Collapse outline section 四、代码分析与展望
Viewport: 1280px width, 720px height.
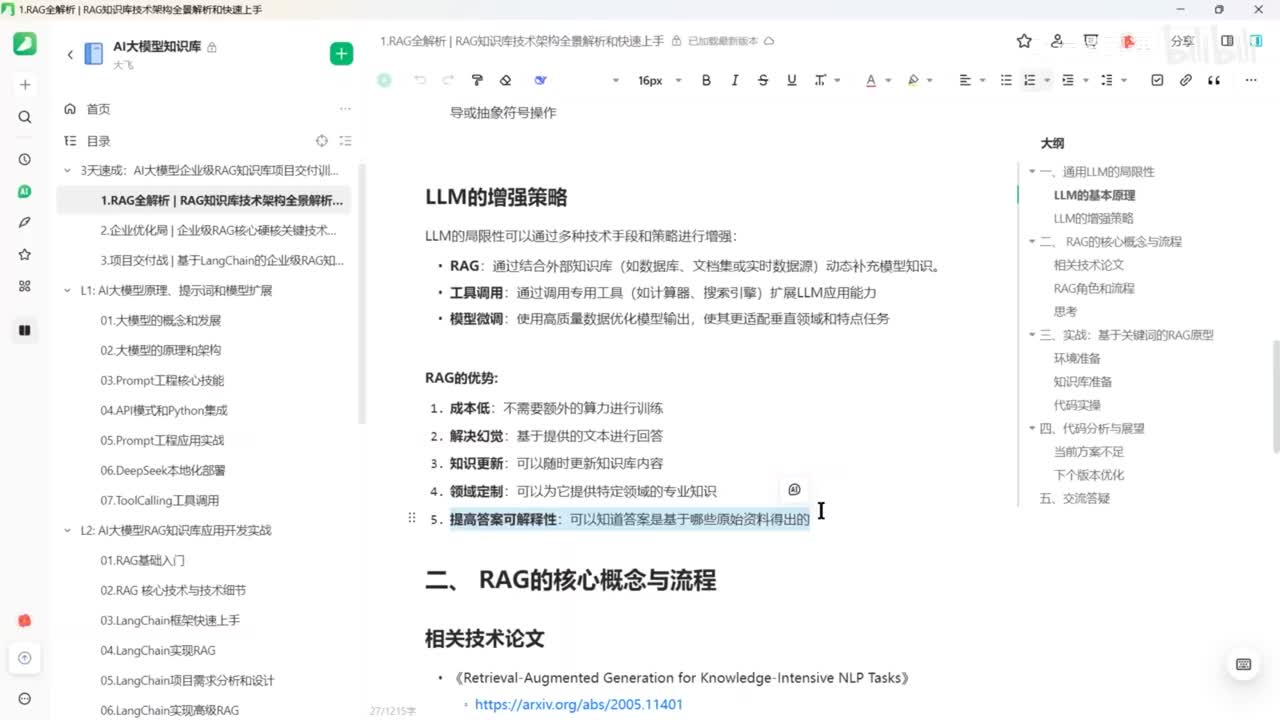1032,428
